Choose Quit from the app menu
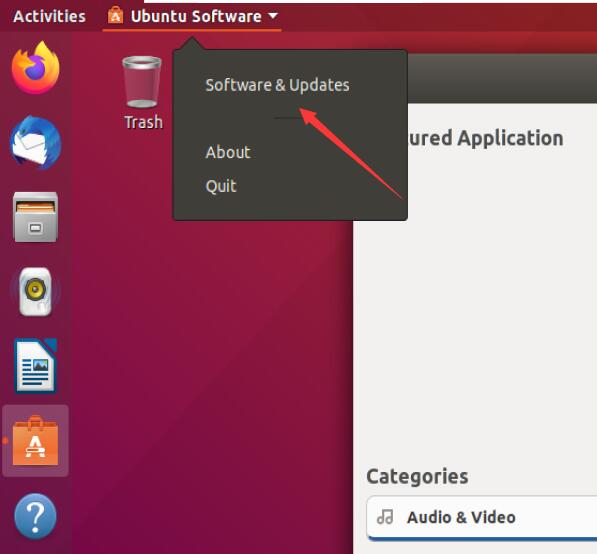Image resolution: width=597 pixels, height=554 pixels. pos(221,186)
